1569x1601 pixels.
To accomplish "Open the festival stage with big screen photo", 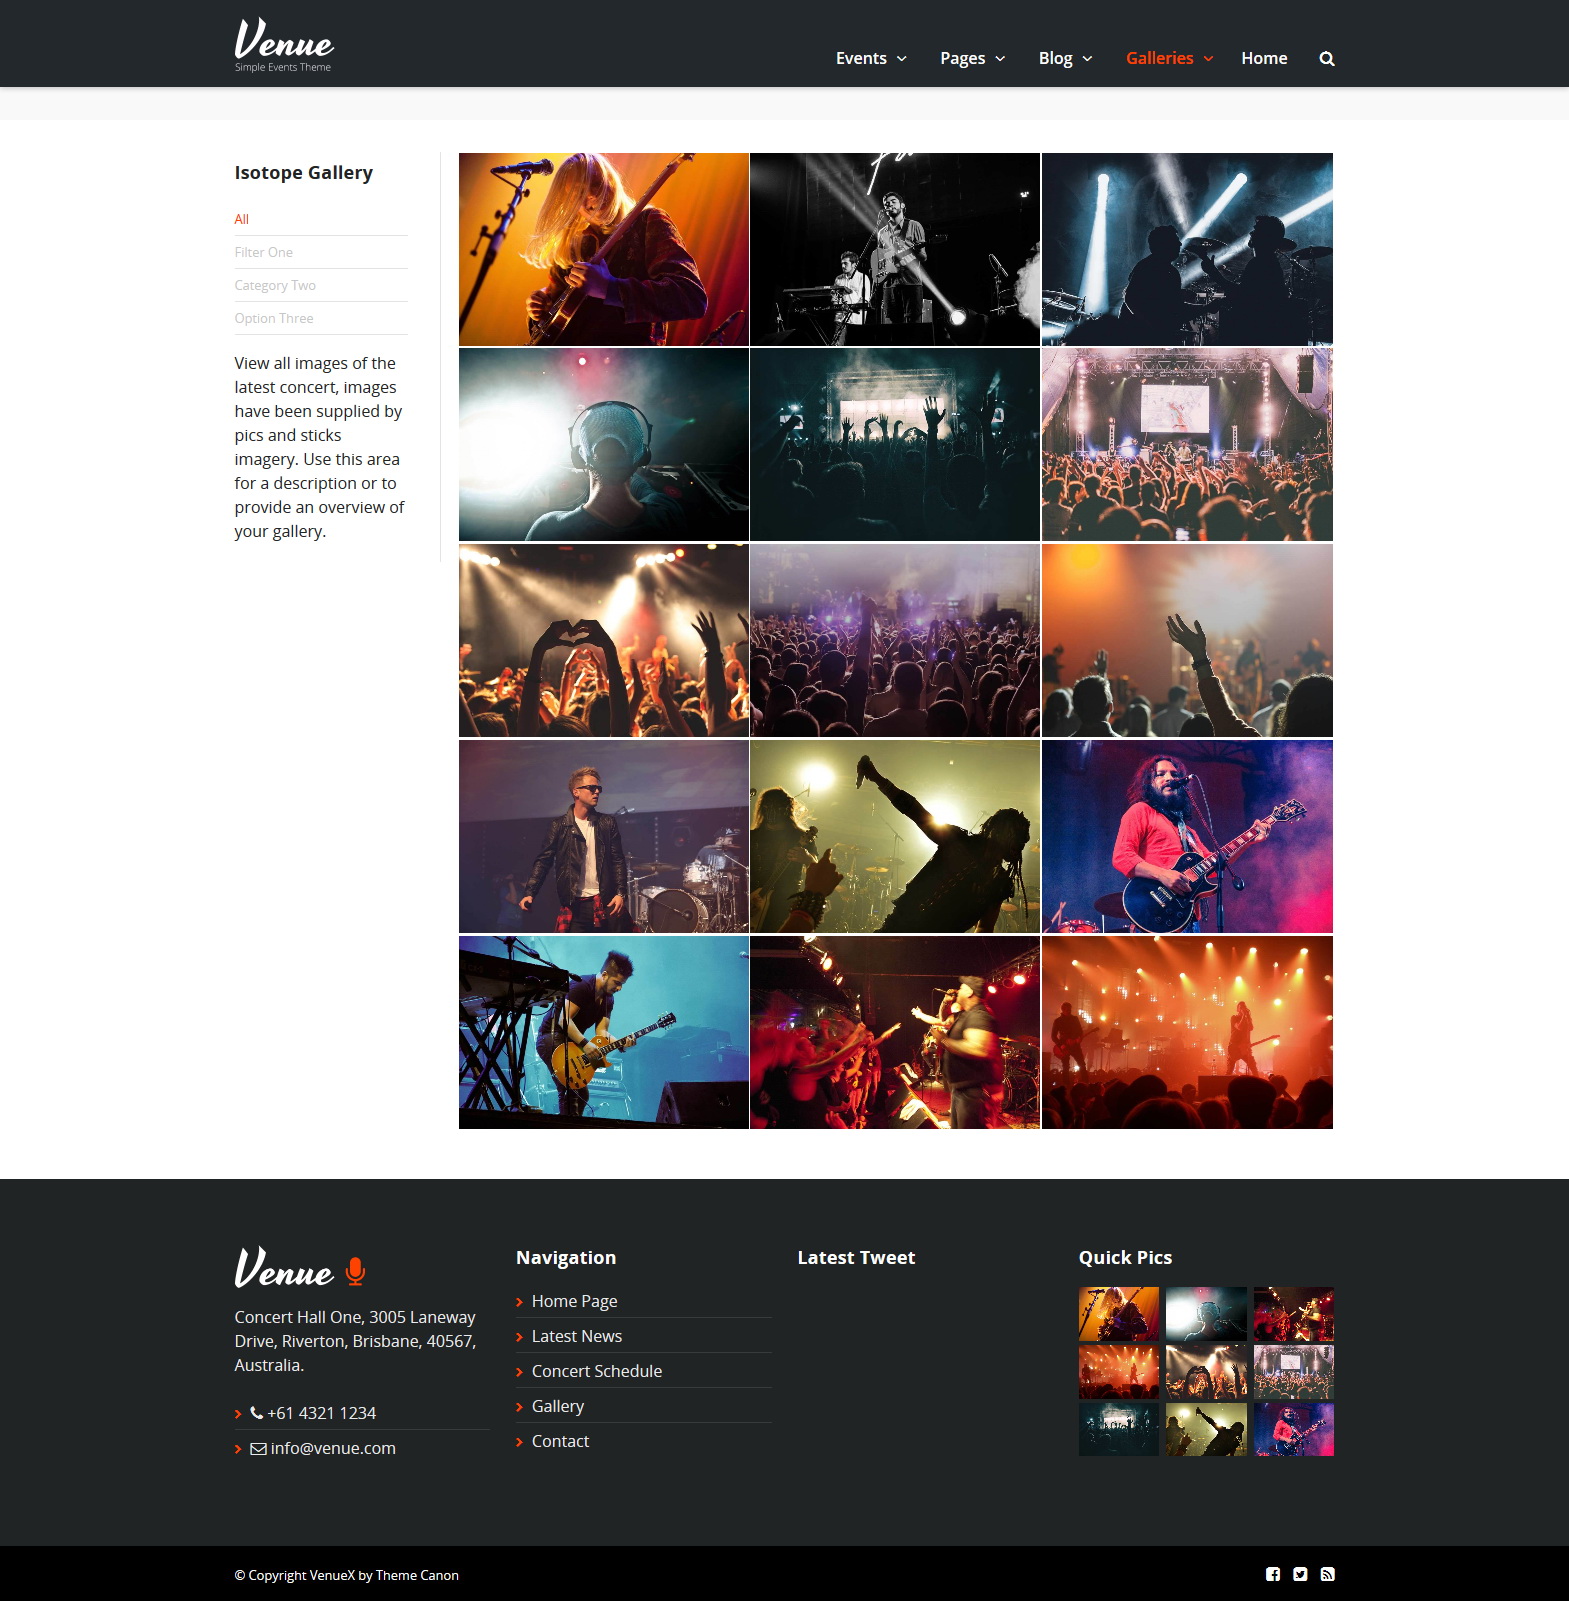I will click(1187, 445).
